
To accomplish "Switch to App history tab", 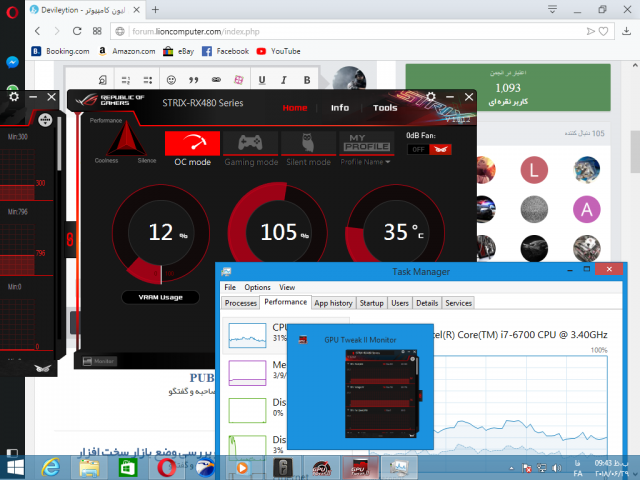I will coord(333,303).
